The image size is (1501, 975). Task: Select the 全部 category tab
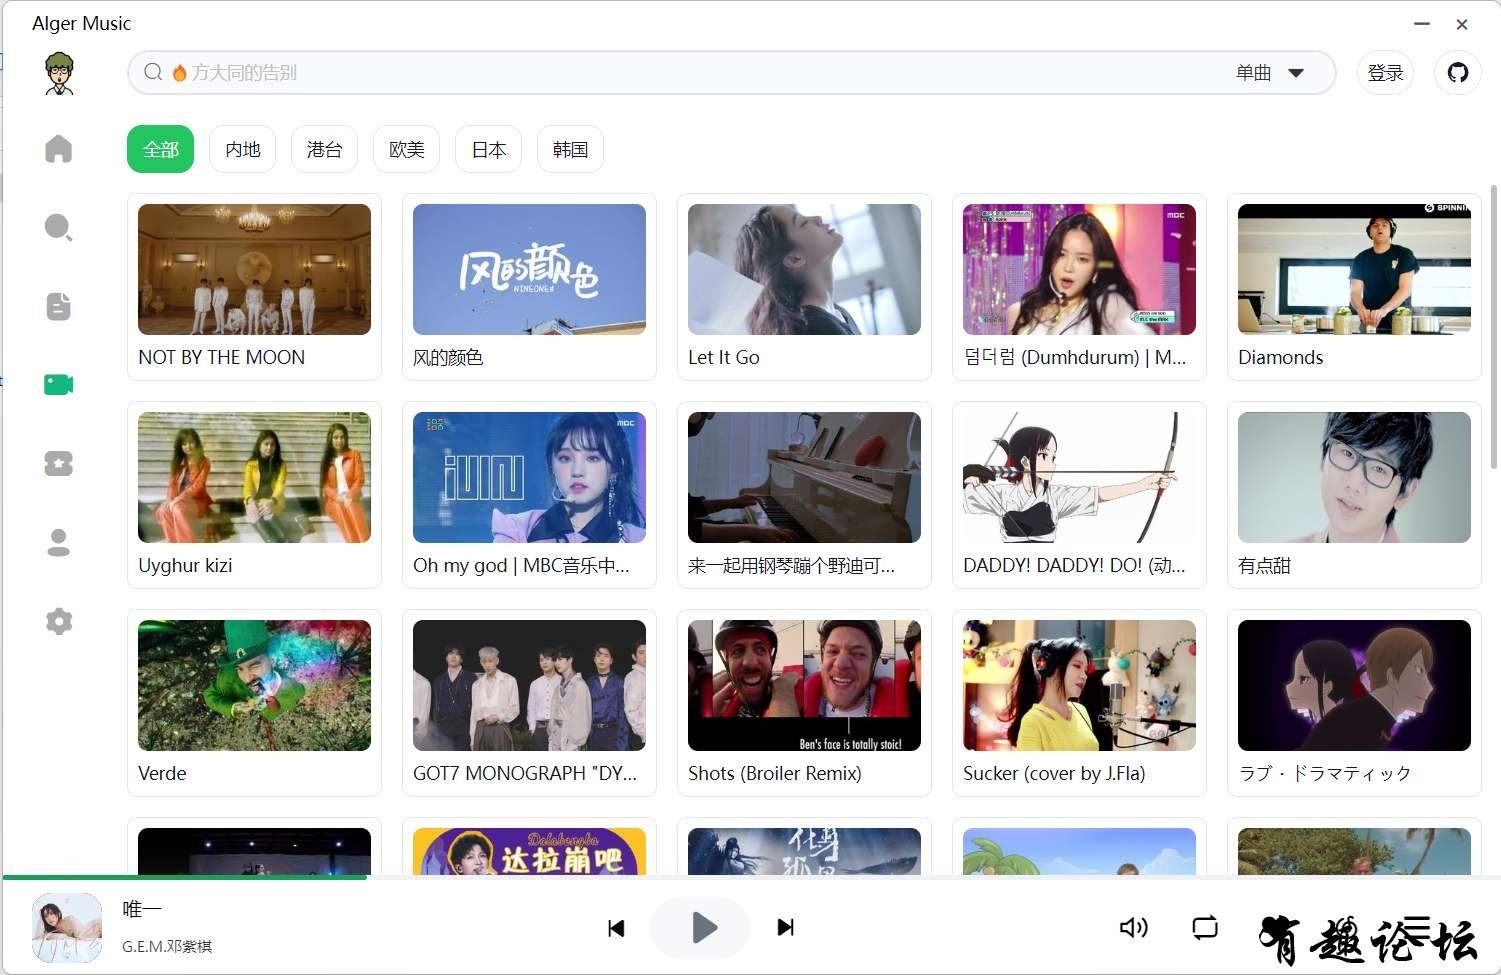[160, 149]
